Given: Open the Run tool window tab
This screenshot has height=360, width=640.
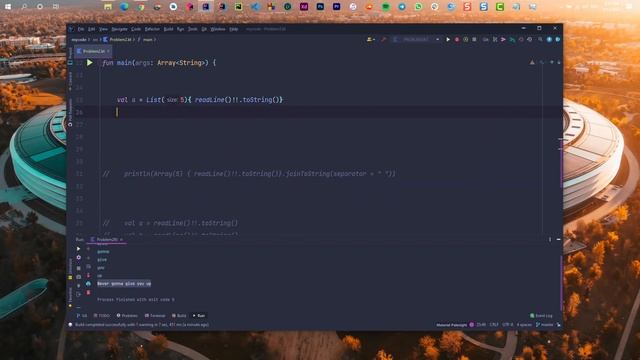Looking at the screenshot, I should click(199, 316).
